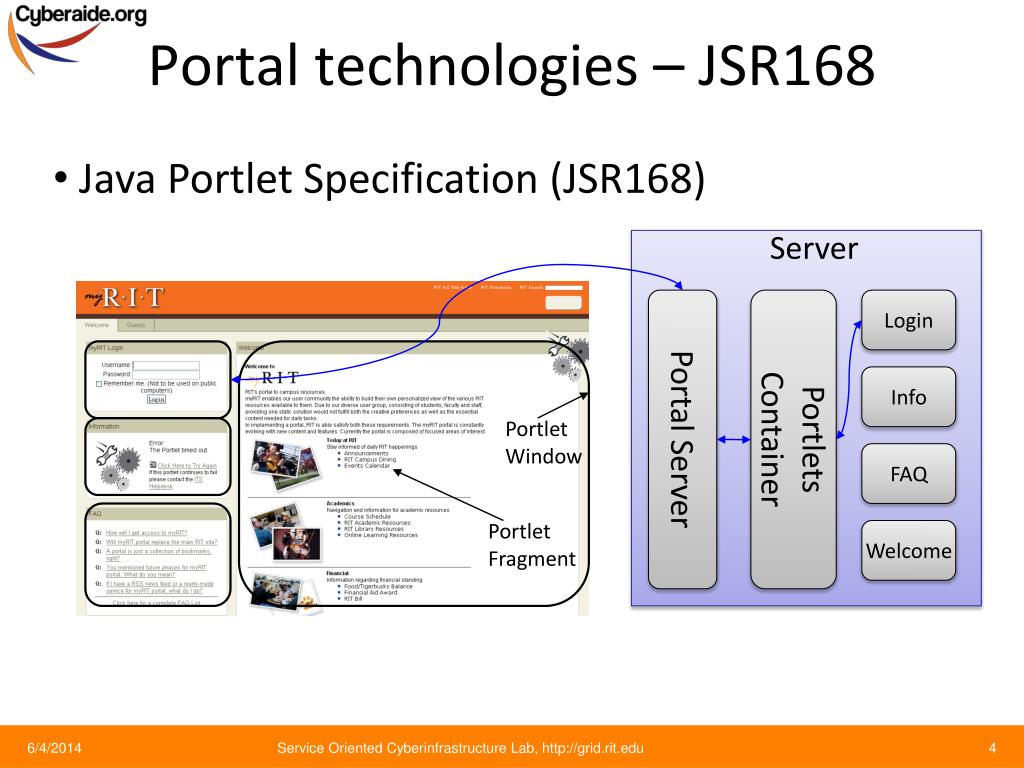This screenshot has height=768, width=1024.
Task: Click the 'Portlet Window' label
Action: (x=543, y=442)
